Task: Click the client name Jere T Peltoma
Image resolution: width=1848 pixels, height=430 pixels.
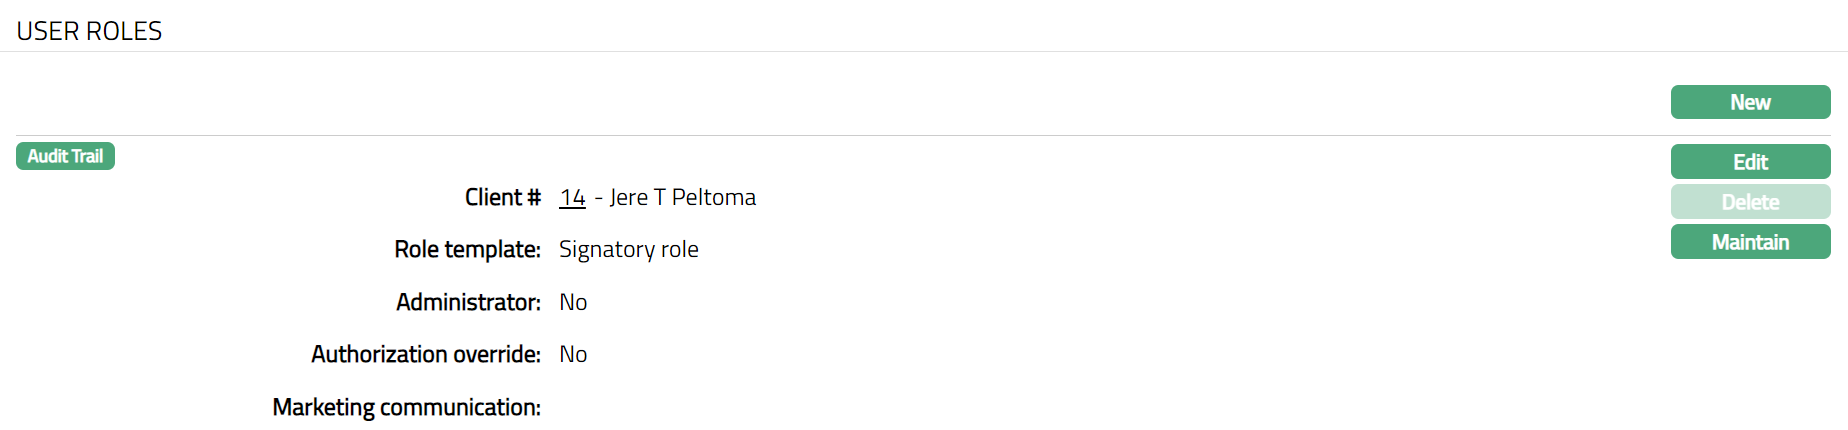Action: tap(683, 198)
